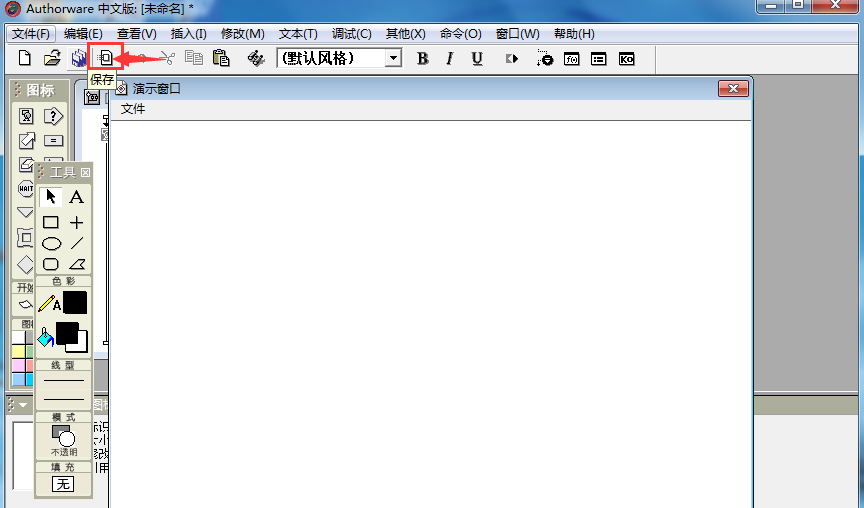This screenshot has width=864, height=508.
Task: Click the Open file folder icon
Action: pyautogui.click(x=52, y=58)
